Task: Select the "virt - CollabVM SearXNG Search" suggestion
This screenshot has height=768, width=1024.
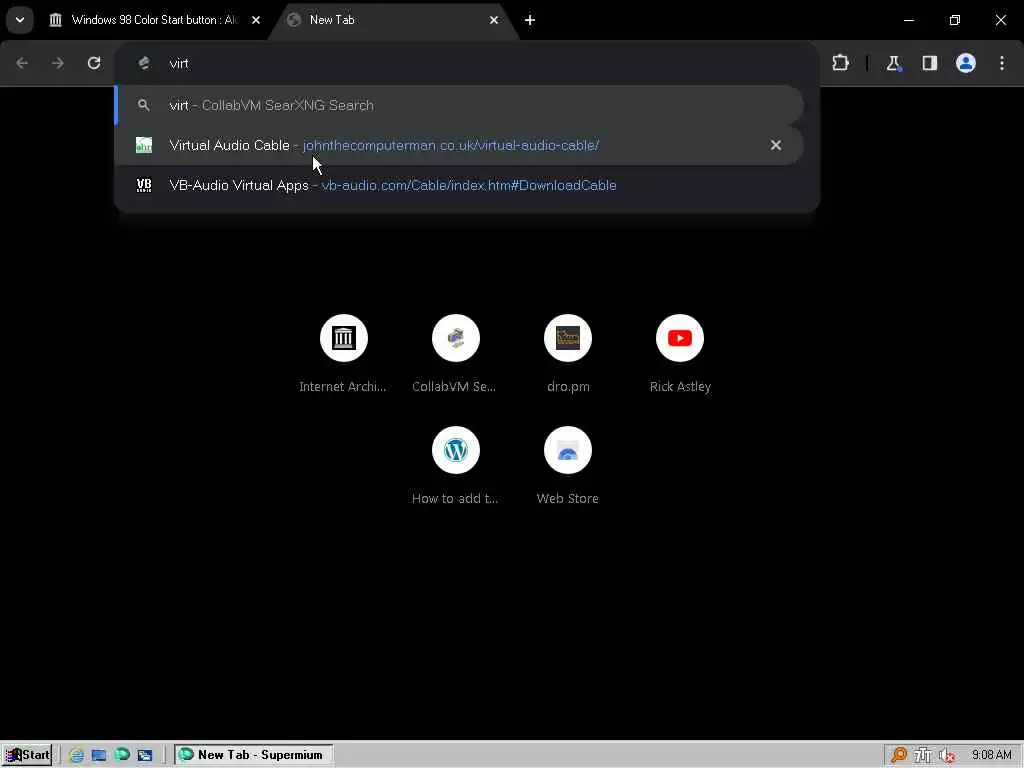Action: [460, 105]
